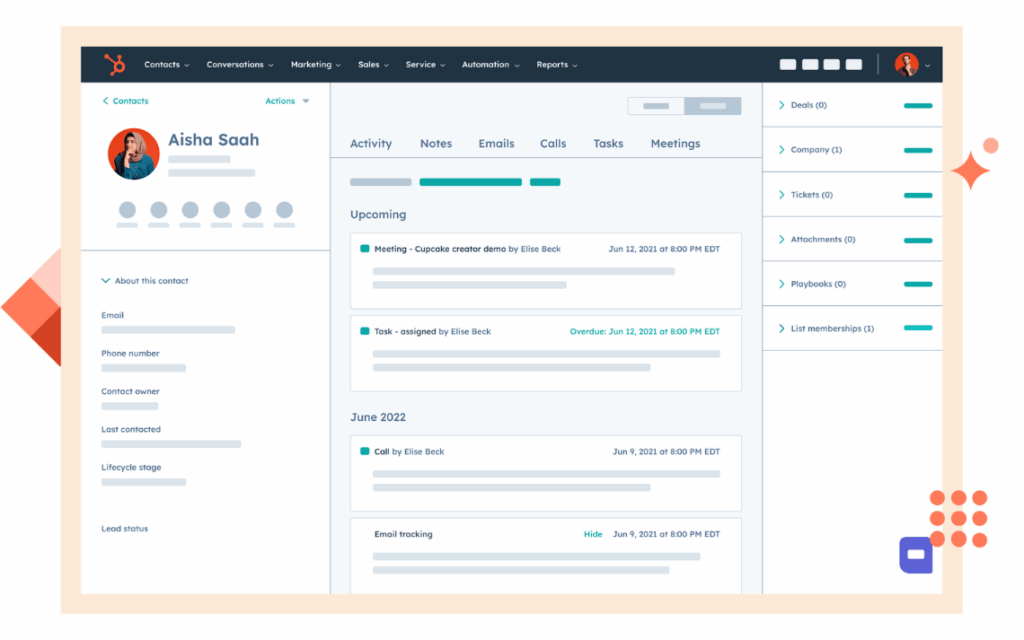Switch to the Tasks tab
This screenshot has width=1024, height=640.
click(608, 144)
